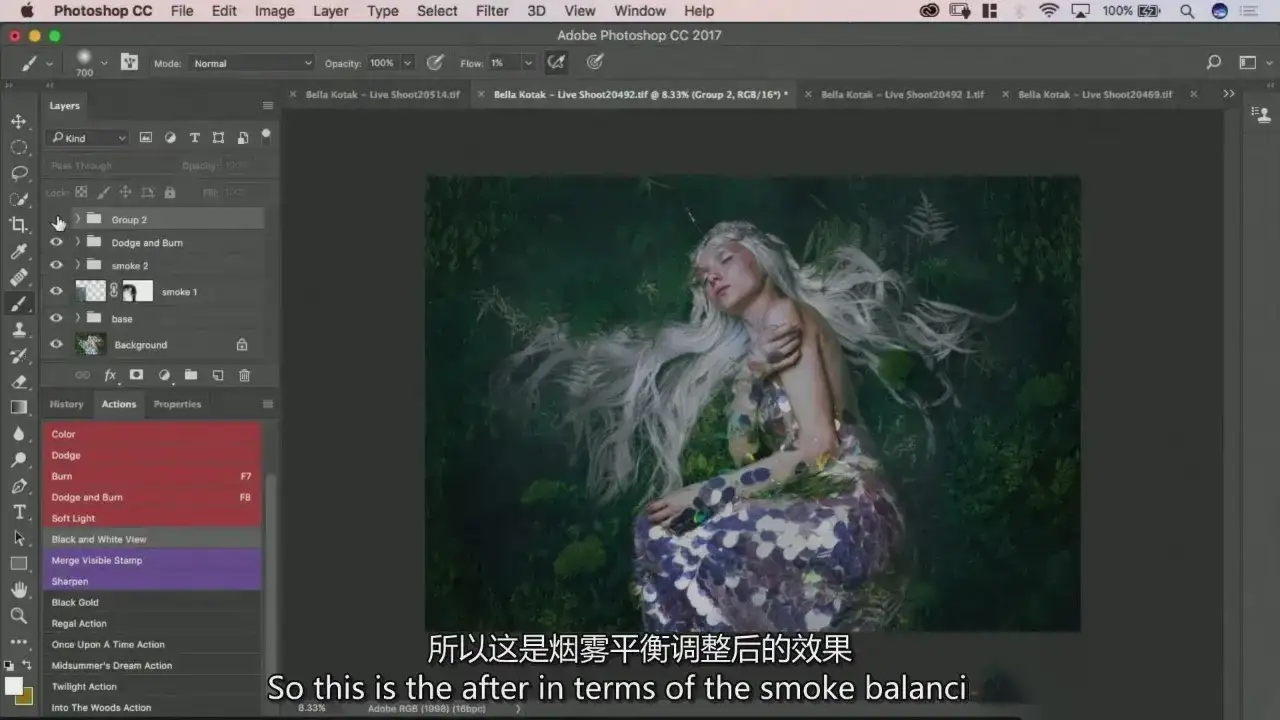Hide the smoke 2 group
1280x720 pixels.
click(x=56, y=265)
